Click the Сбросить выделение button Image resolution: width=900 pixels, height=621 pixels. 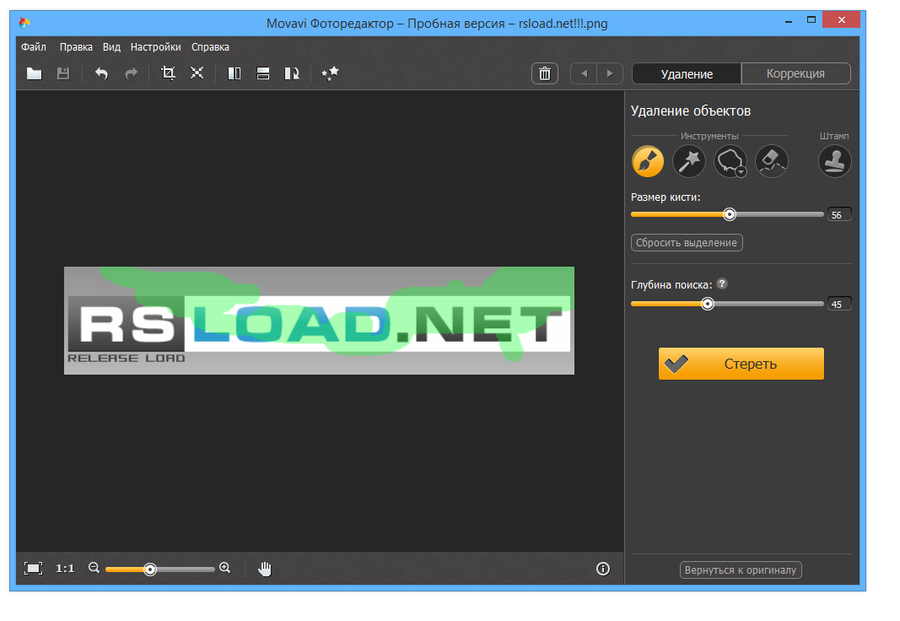(686, 243)
